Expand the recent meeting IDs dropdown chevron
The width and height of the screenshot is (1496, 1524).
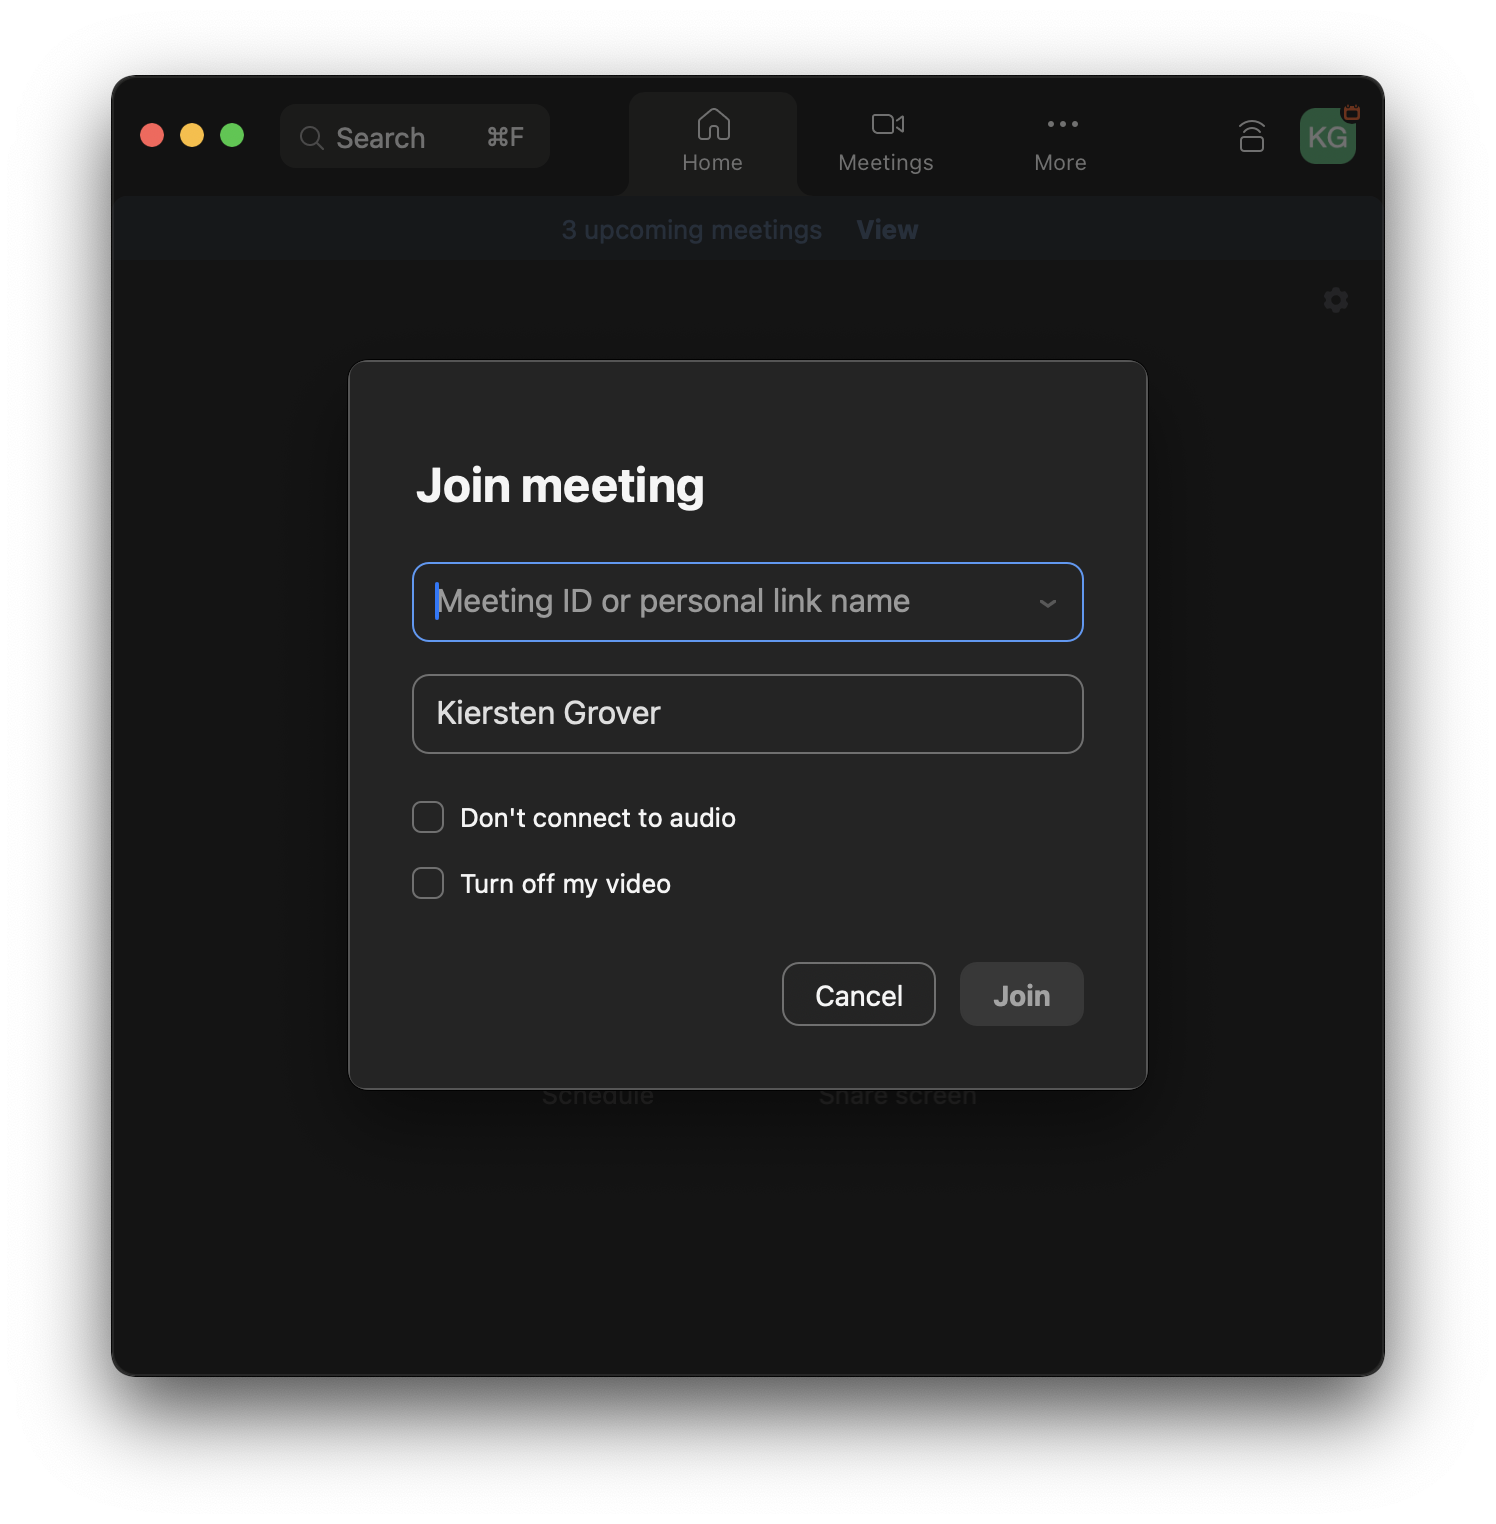[x=1047, y=603]
